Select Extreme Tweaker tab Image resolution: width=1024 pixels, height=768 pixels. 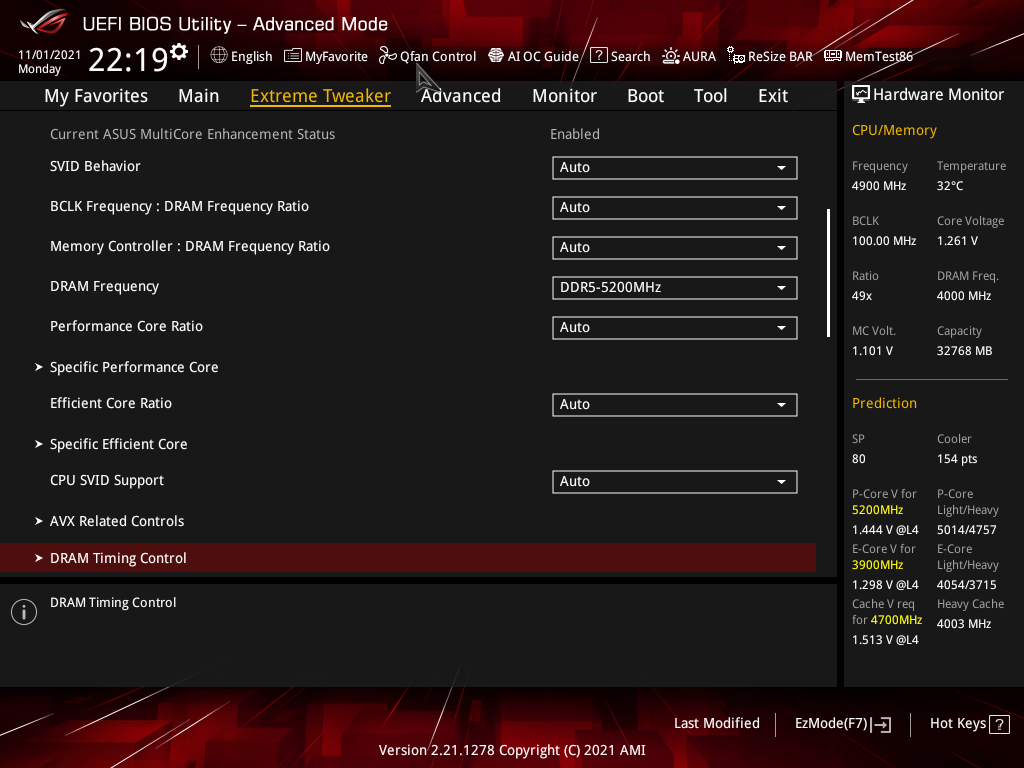tap(321, 96)
